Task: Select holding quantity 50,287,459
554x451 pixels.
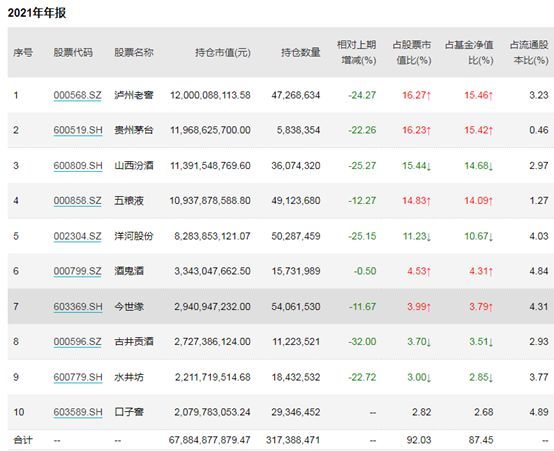Action: (x=296, y=236)
